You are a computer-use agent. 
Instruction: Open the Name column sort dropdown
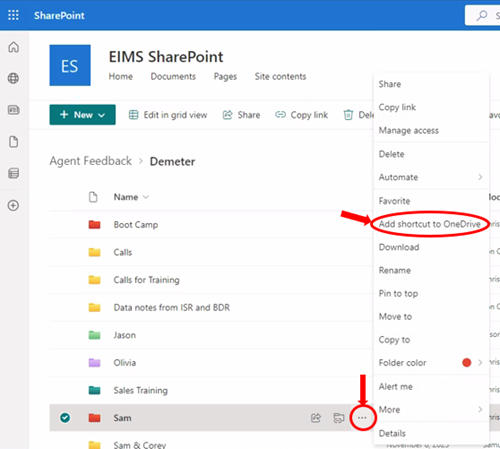click(x=146, y=197)
